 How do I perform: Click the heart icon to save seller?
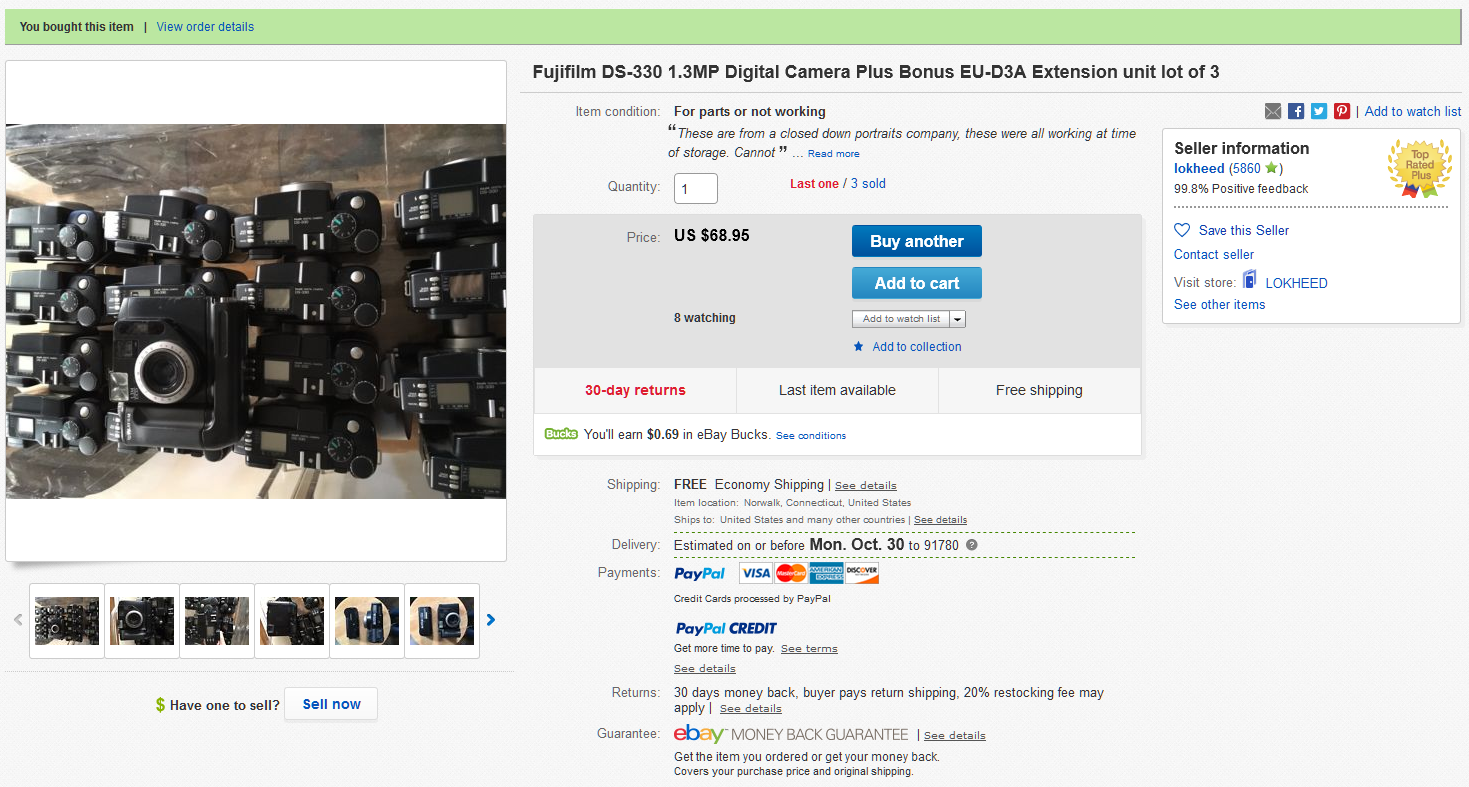(x=1182, y=230)
